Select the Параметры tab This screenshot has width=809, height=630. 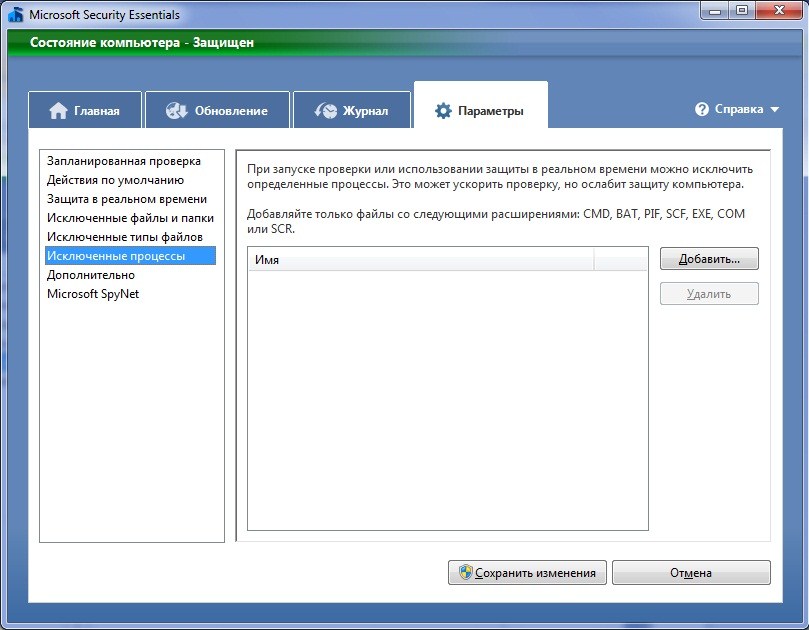481,105
